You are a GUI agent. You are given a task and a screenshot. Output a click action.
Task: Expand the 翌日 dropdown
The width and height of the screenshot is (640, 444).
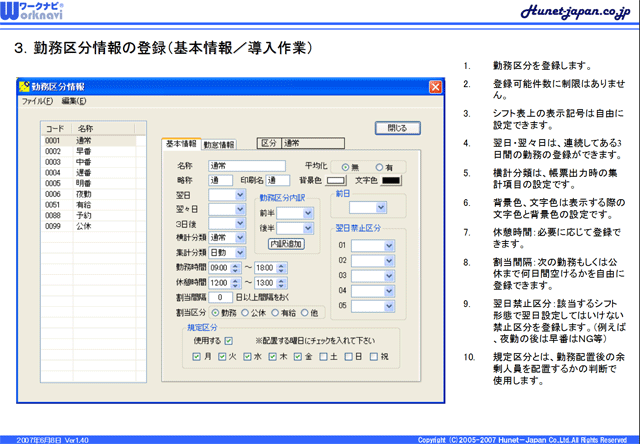(x=241, y=195)
